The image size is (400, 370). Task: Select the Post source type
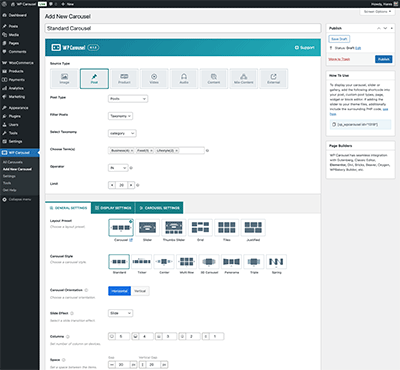(x=94, y=79)
